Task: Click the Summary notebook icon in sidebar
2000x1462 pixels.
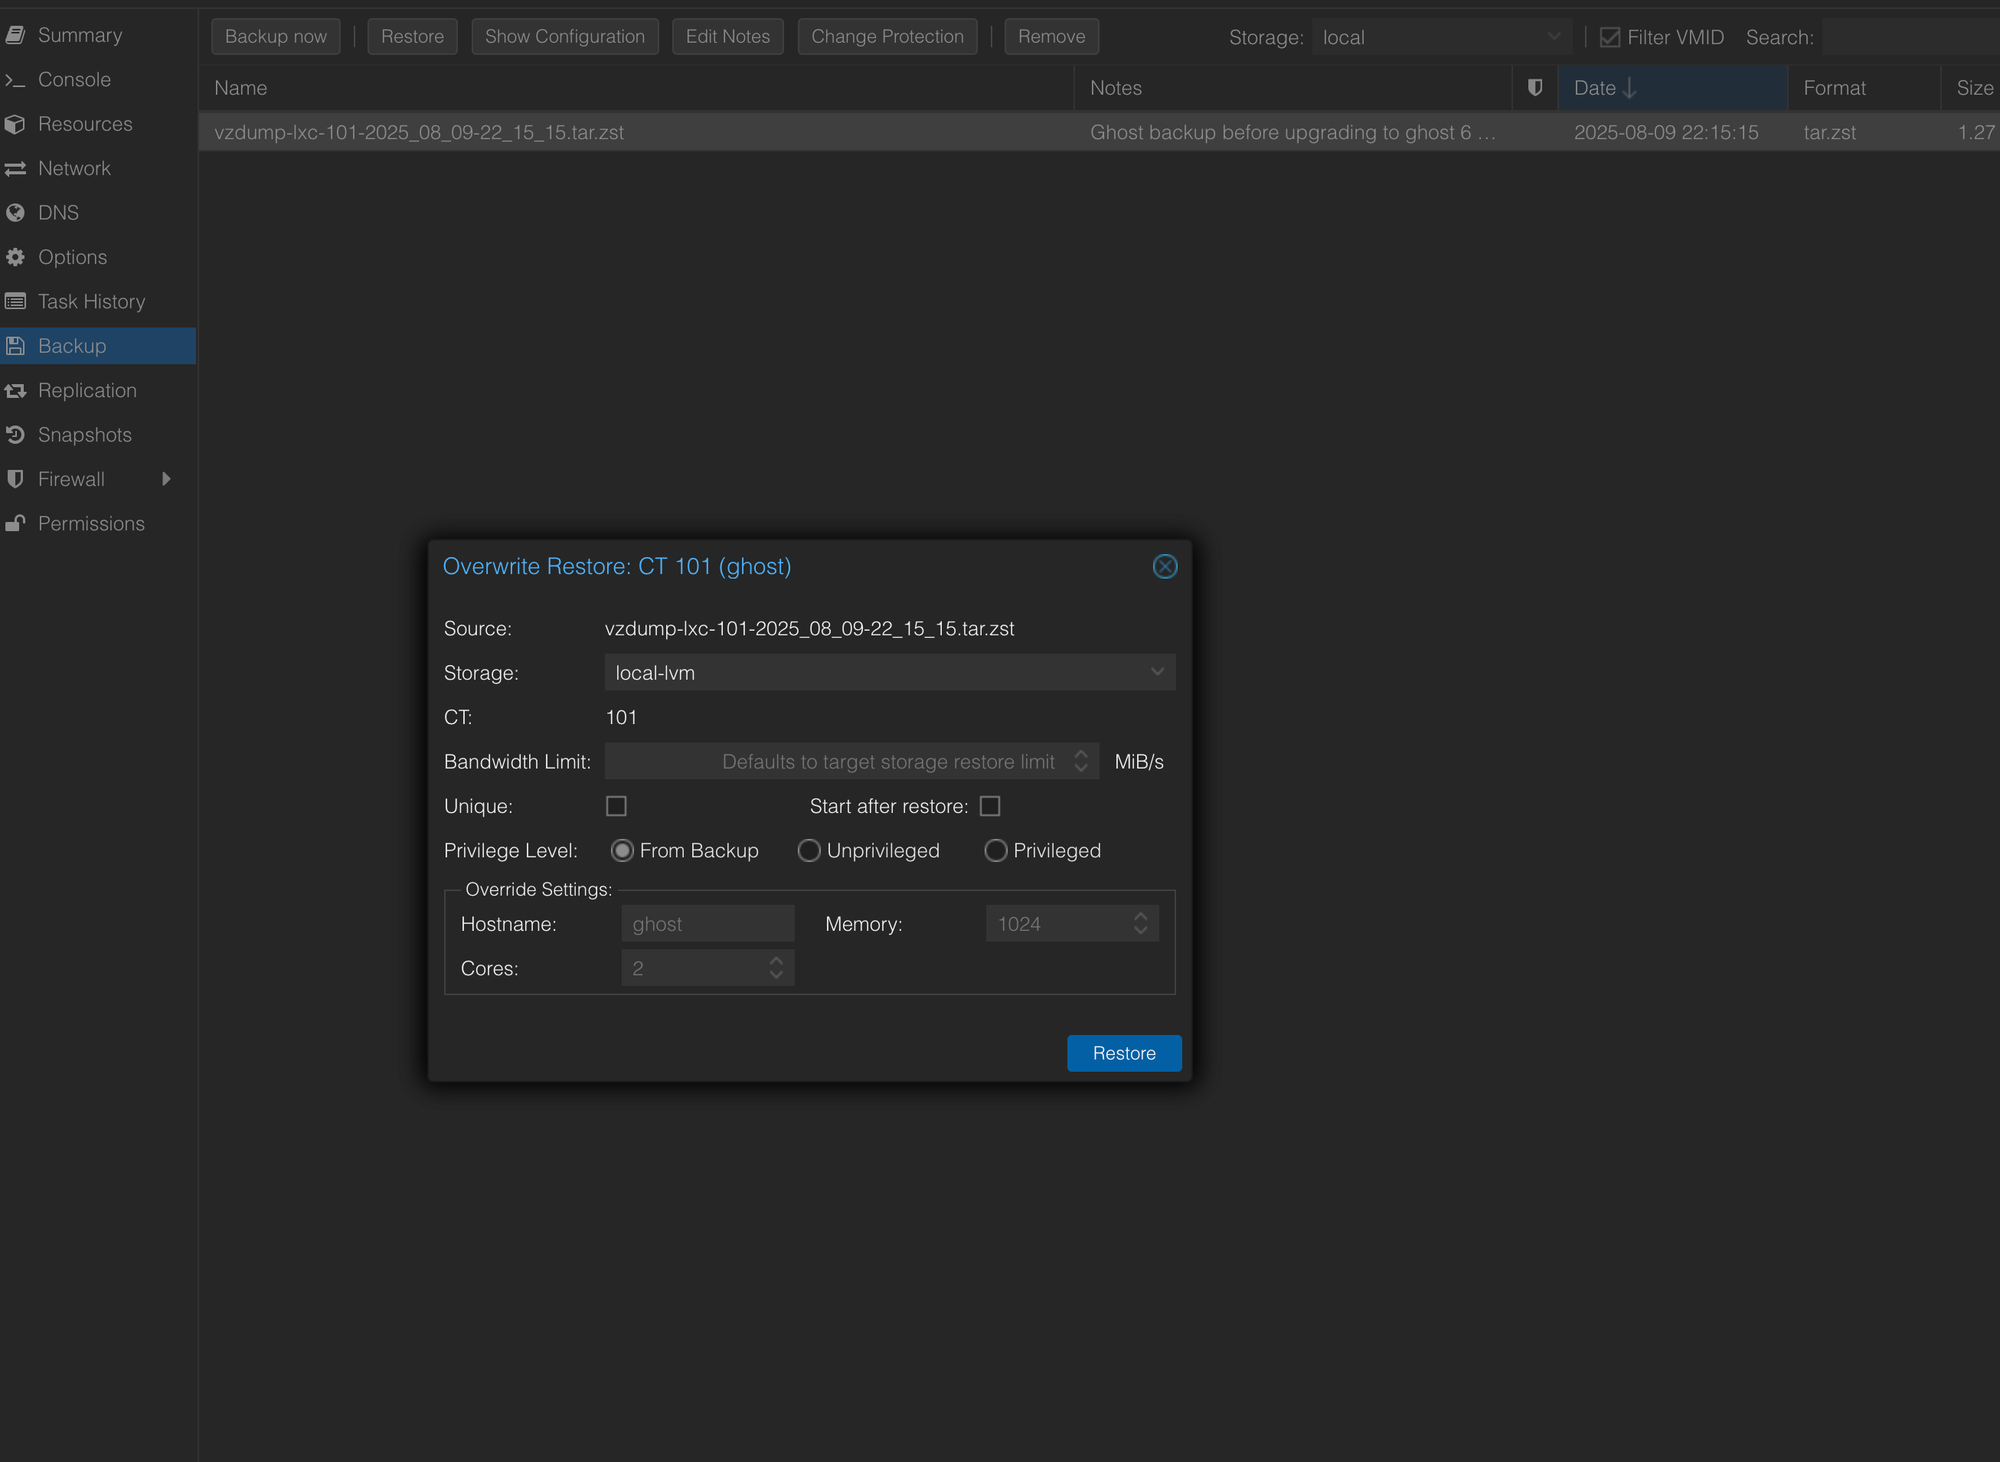Action: pos(15,35)
